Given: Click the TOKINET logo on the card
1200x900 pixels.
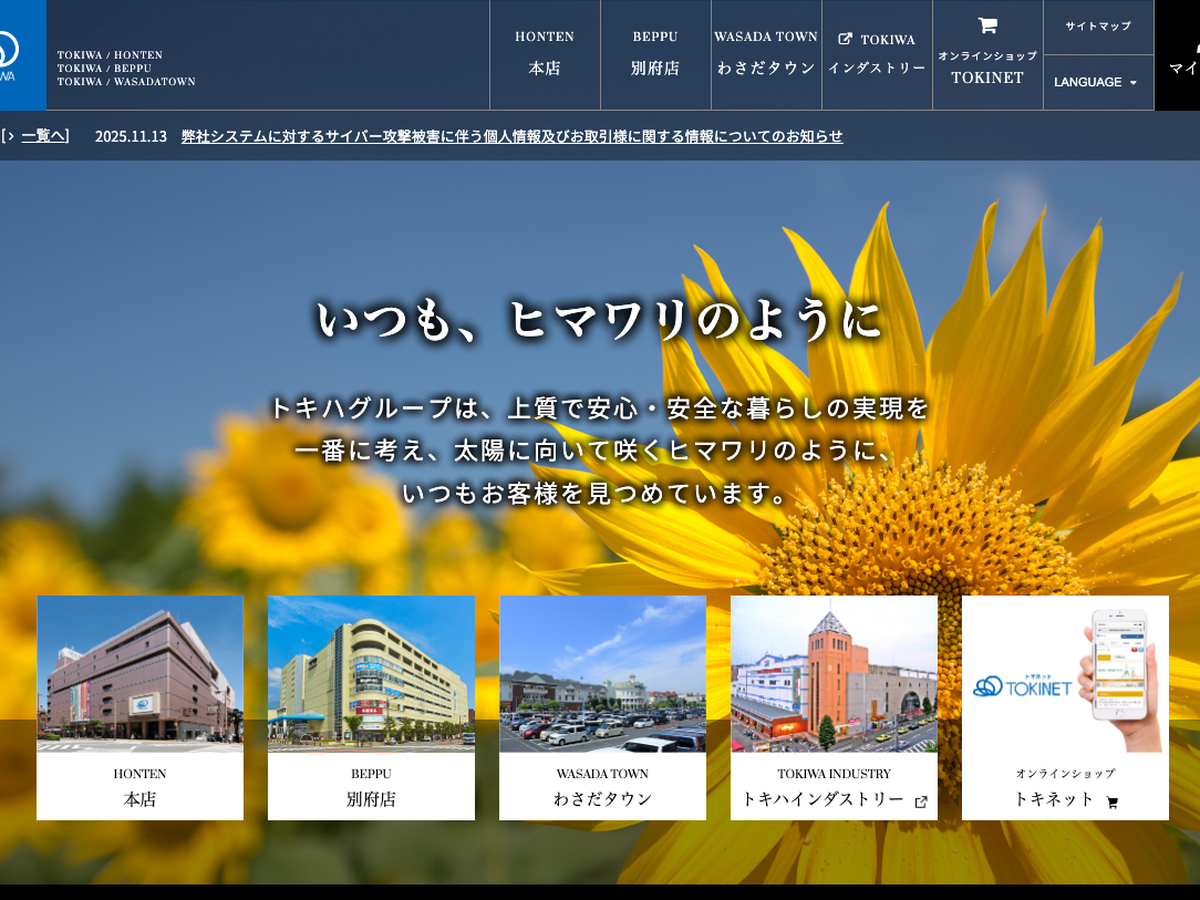Looking at the screenshot, I should [x=1022, y=687].
